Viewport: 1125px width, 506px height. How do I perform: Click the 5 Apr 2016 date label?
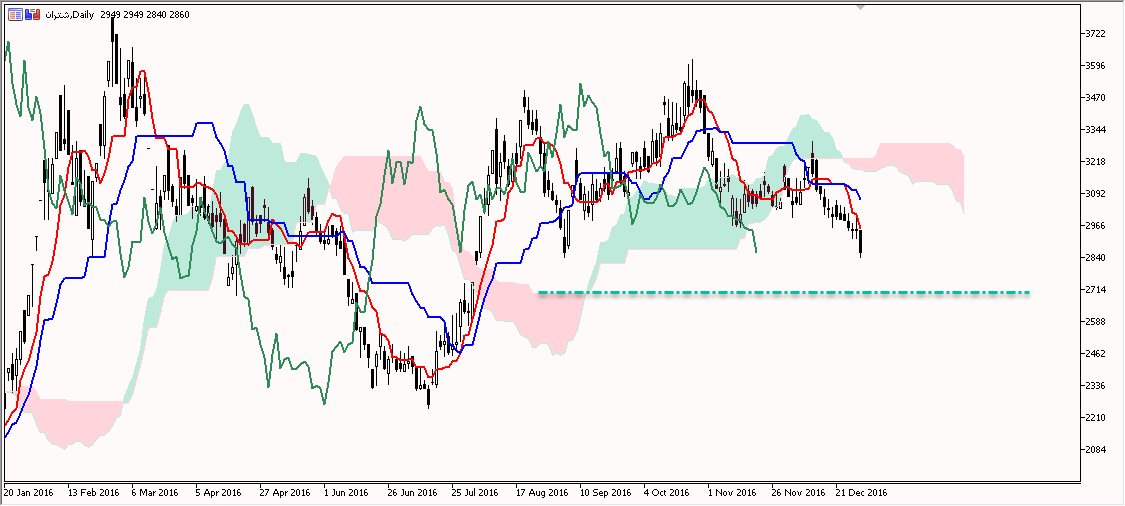click(219, 493)
